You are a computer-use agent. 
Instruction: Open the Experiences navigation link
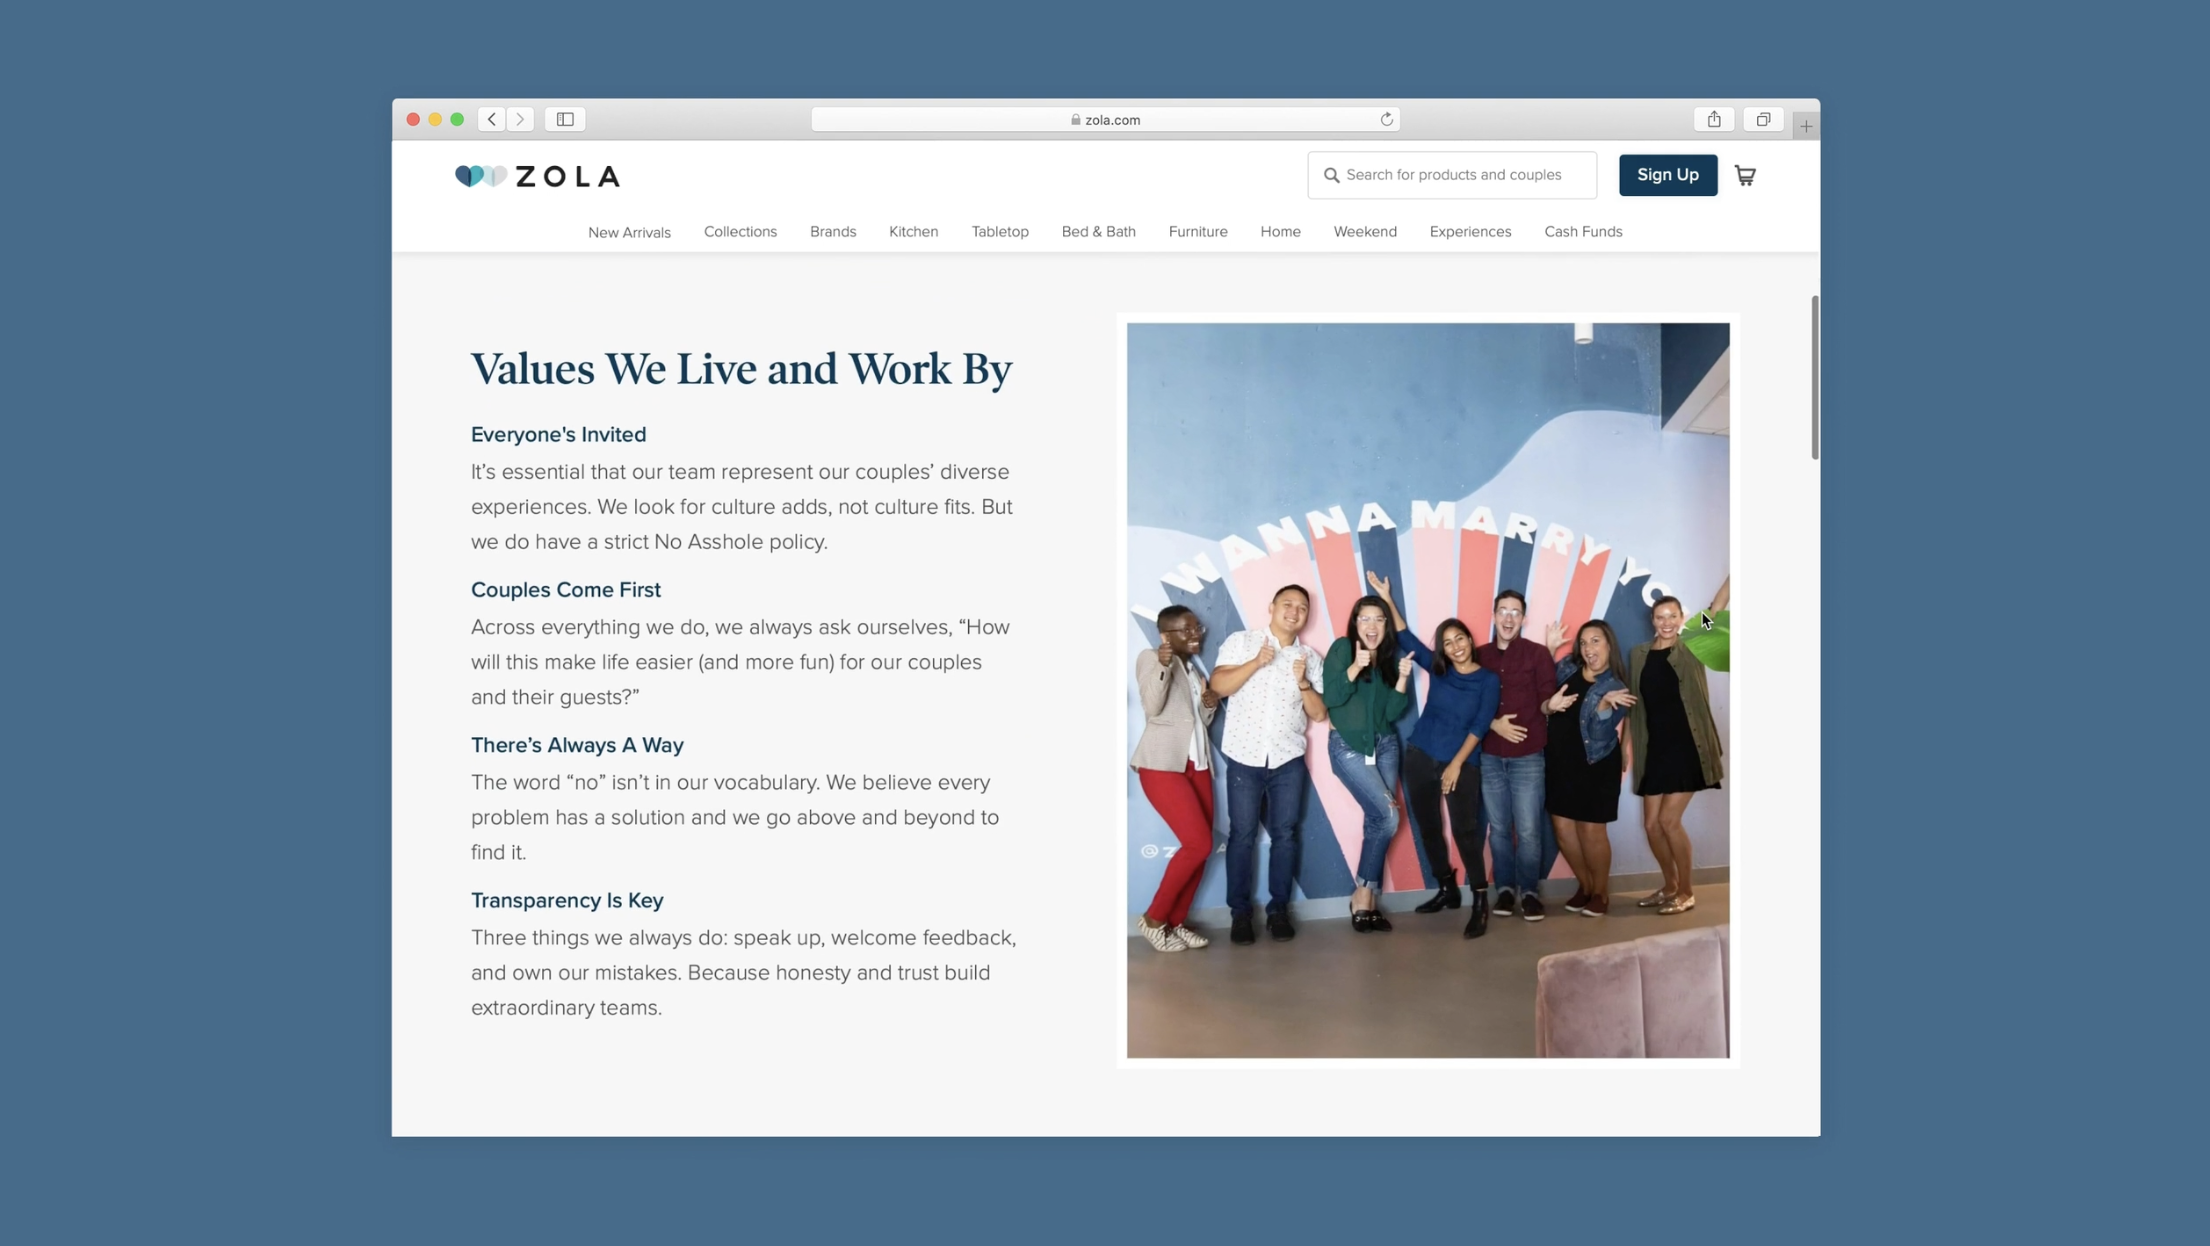[x=1469, y=231]
